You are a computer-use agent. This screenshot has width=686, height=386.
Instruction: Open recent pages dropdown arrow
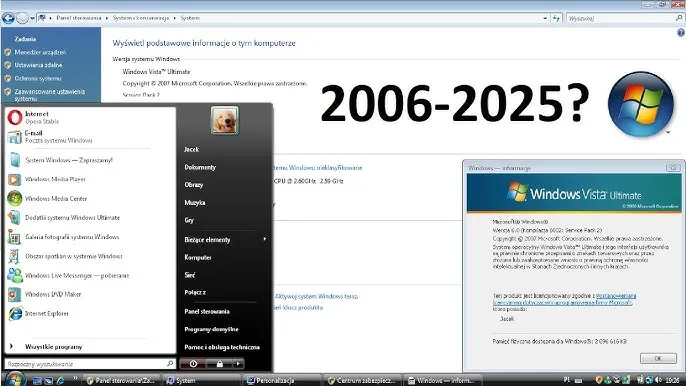32,18
